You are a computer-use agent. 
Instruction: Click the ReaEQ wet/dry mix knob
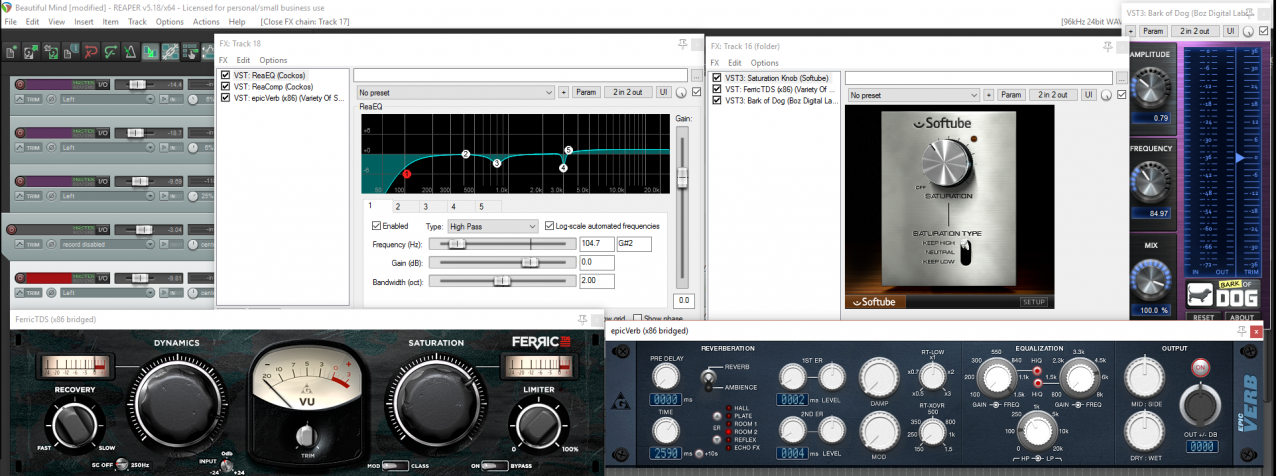pyautogui.click(x=681, y=93)
